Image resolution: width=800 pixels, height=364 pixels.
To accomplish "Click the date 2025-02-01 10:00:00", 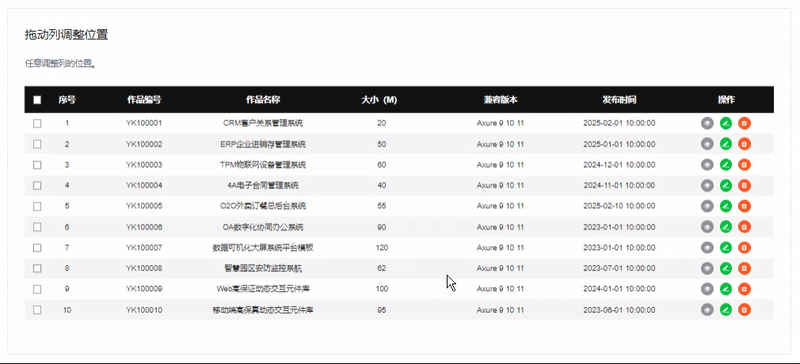I will pyautogui.click(x=619, y=123).
